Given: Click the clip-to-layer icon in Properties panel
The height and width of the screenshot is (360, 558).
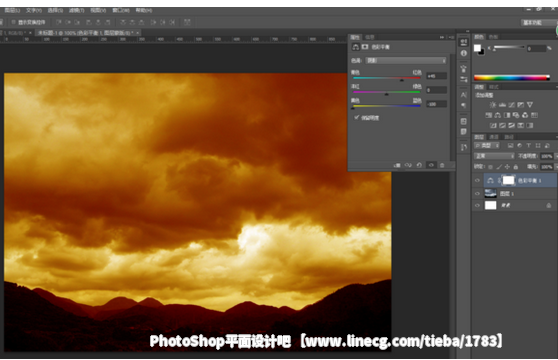Looking at the screenshot, I should click(x=397, y=165).
